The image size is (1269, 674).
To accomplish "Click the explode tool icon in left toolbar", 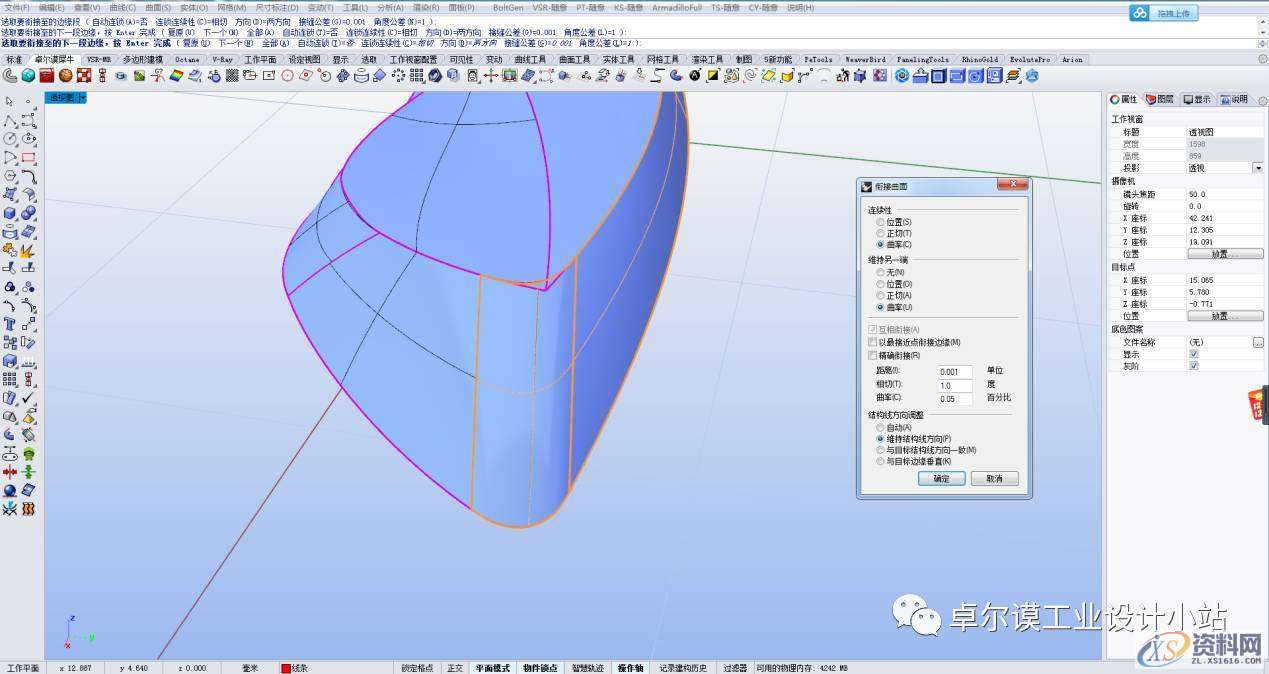I will [x=28, y=250].
